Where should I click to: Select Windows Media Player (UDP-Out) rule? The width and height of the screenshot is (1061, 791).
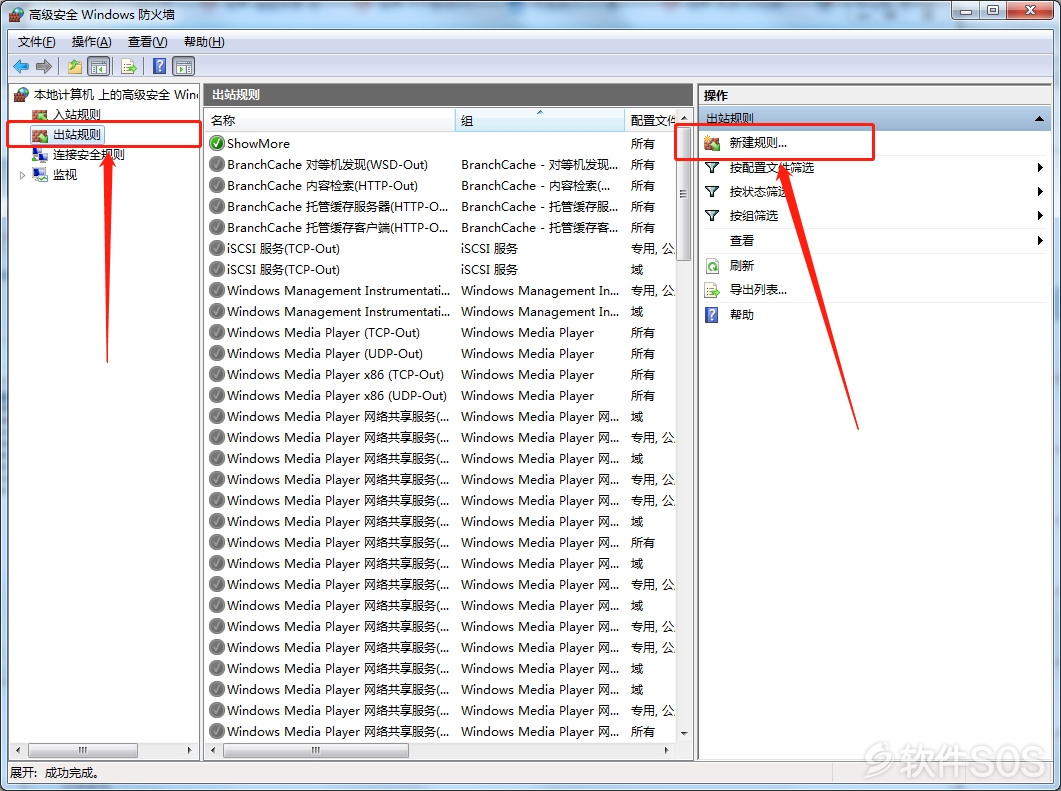pos(442,353)
